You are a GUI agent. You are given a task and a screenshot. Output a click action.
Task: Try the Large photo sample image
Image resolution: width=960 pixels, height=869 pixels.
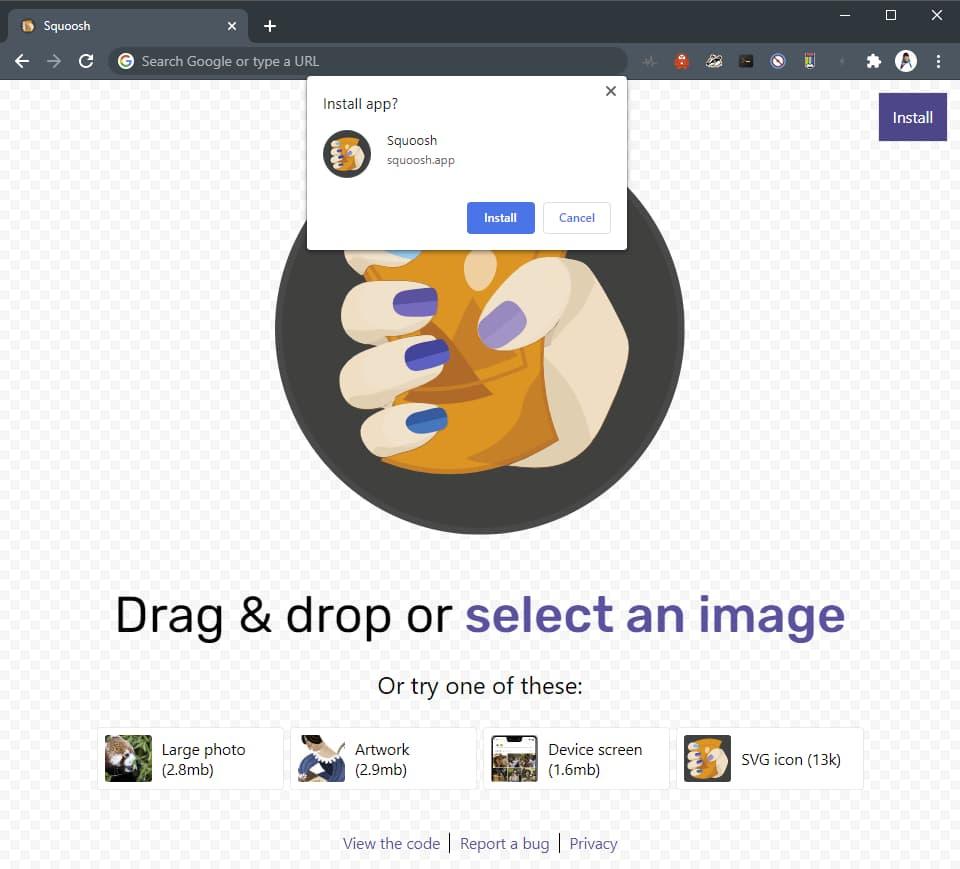(191, 759)
